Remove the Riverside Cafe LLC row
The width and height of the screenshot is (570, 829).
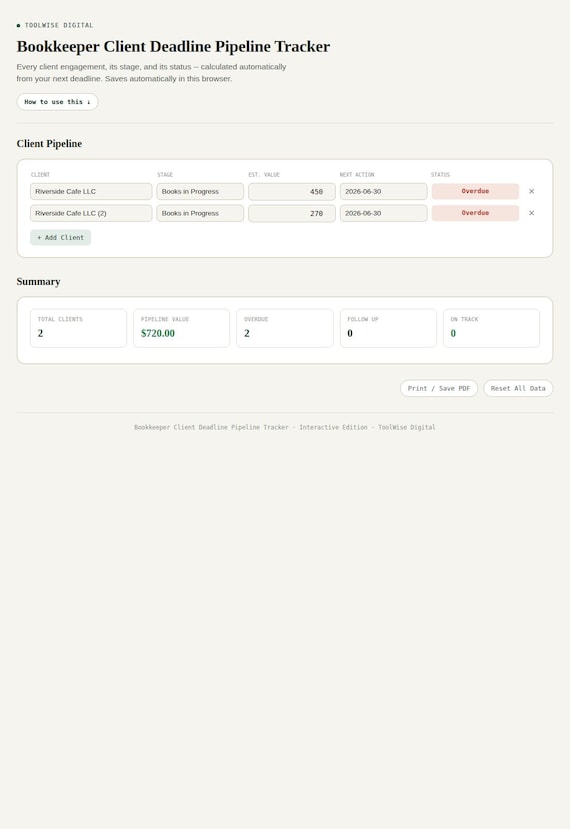[531, 191]
